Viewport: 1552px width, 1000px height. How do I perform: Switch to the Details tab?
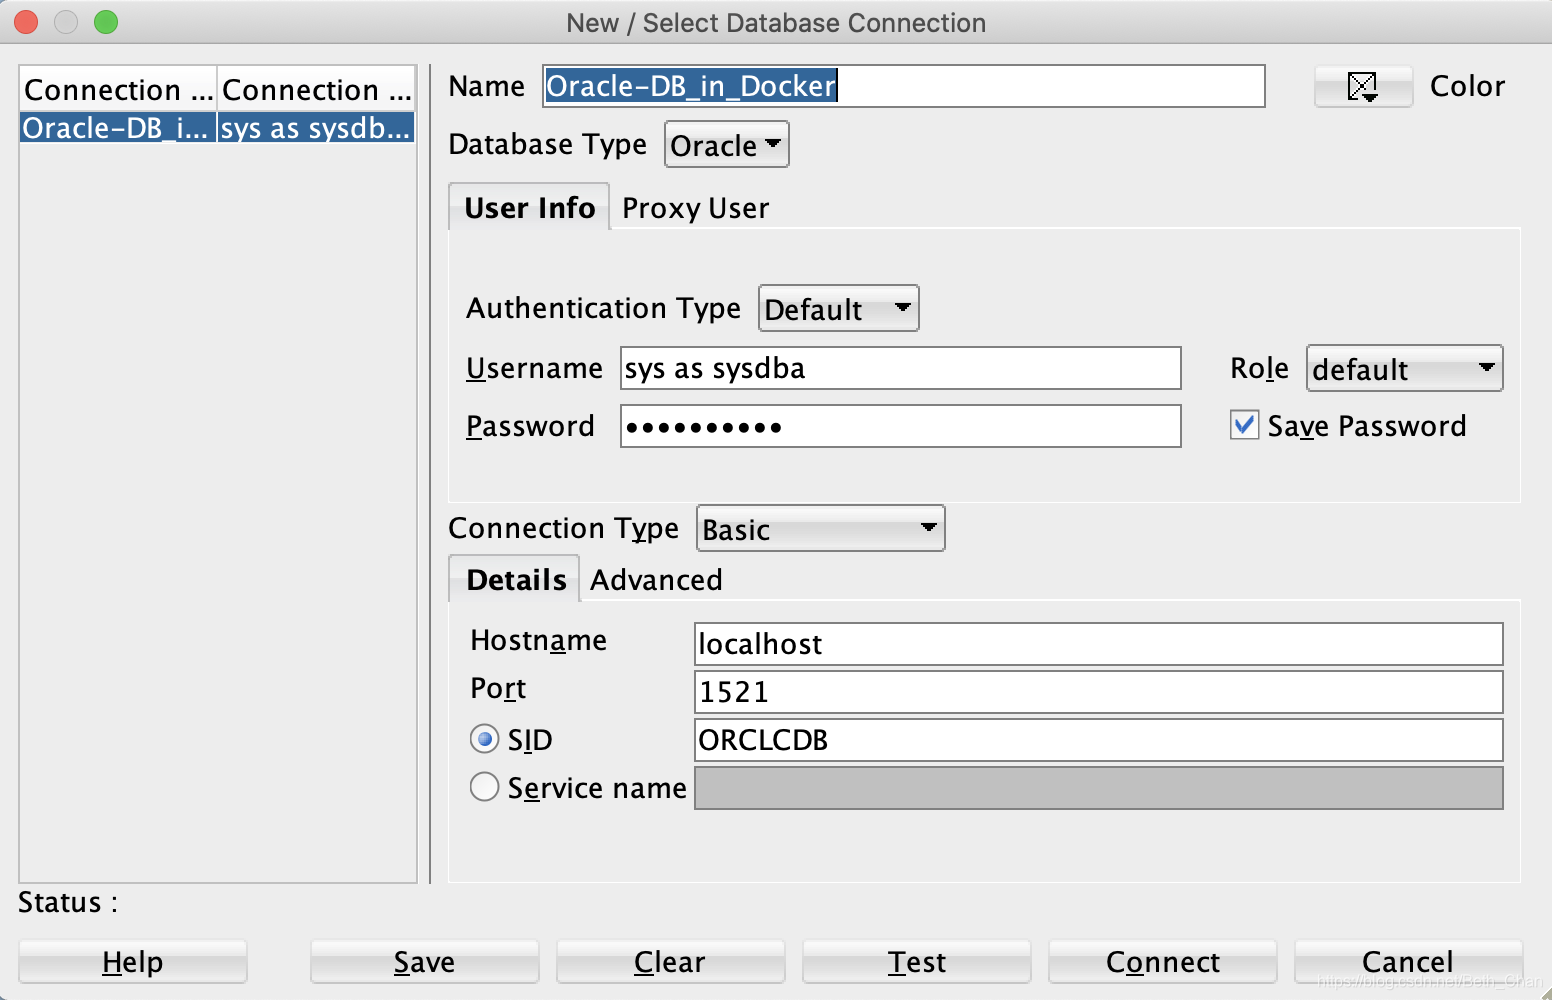coord(515,579)
